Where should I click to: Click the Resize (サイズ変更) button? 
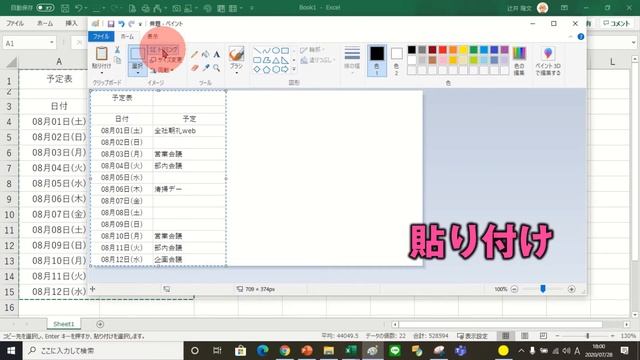(x=166, y=60)
